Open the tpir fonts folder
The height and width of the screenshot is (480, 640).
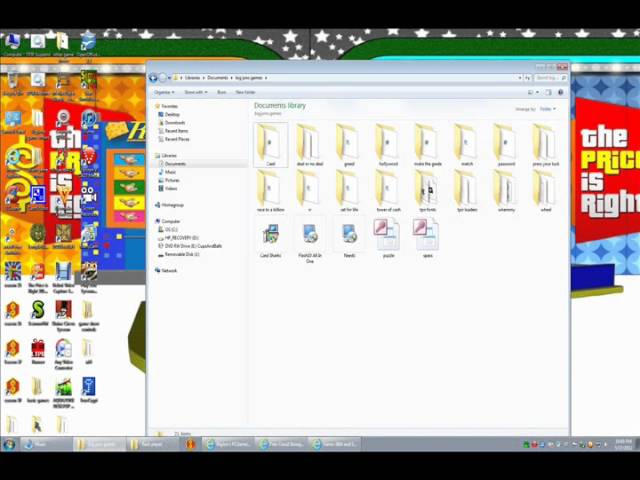(427, 191)
